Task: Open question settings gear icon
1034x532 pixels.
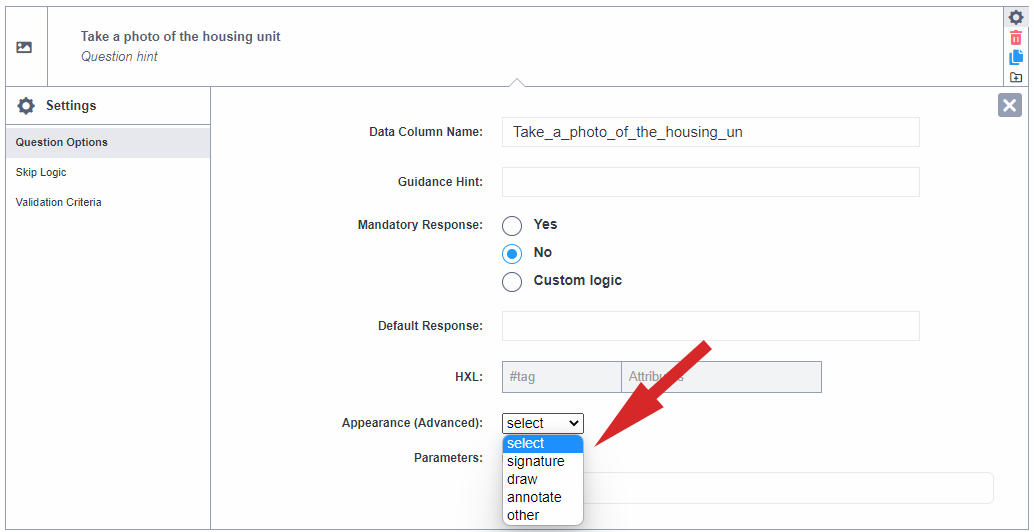Action: coord(1016,17)
